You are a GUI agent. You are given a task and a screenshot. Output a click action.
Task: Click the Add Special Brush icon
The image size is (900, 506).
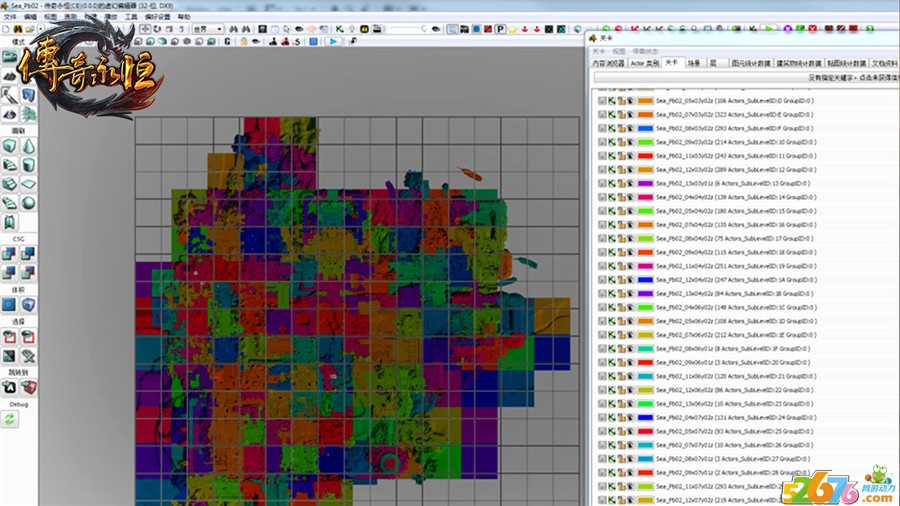[10, 305]
